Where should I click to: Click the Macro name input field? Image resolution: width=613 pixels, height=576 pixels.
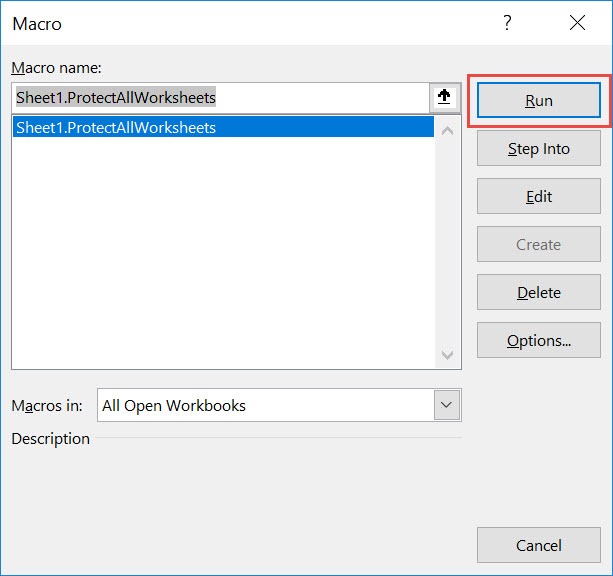coord(220,98)
